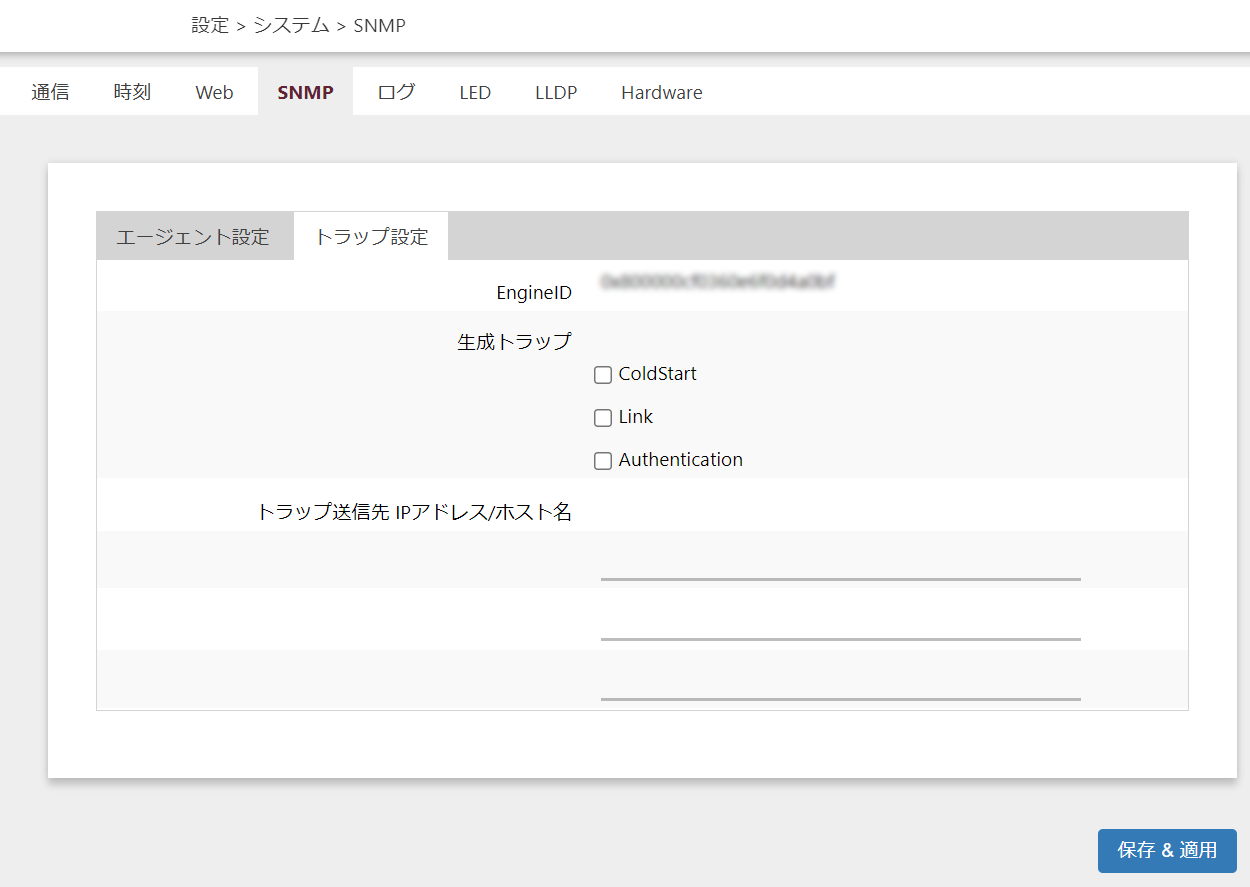
Task: Click the first trap destination address field
Action: coord(840,564)
